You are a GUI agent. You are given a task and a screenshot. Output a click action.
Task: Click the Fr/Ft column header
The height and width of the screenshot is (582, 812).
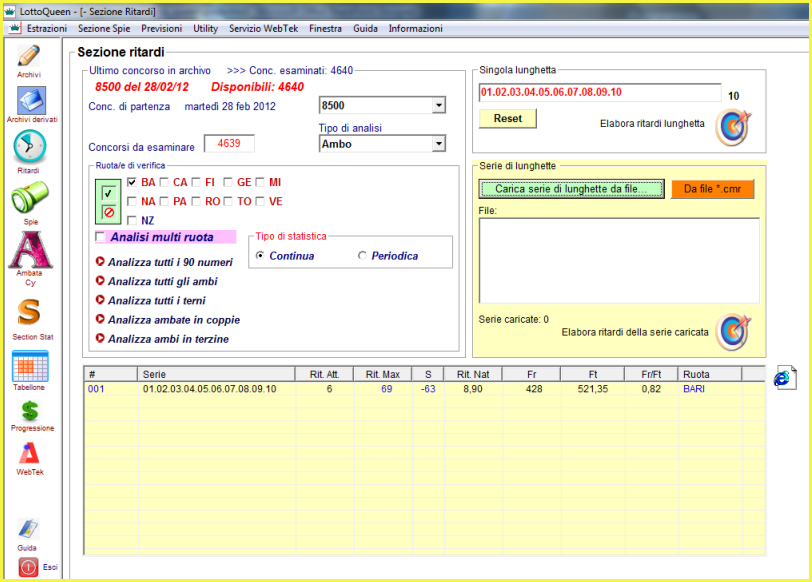coord(651,374)
